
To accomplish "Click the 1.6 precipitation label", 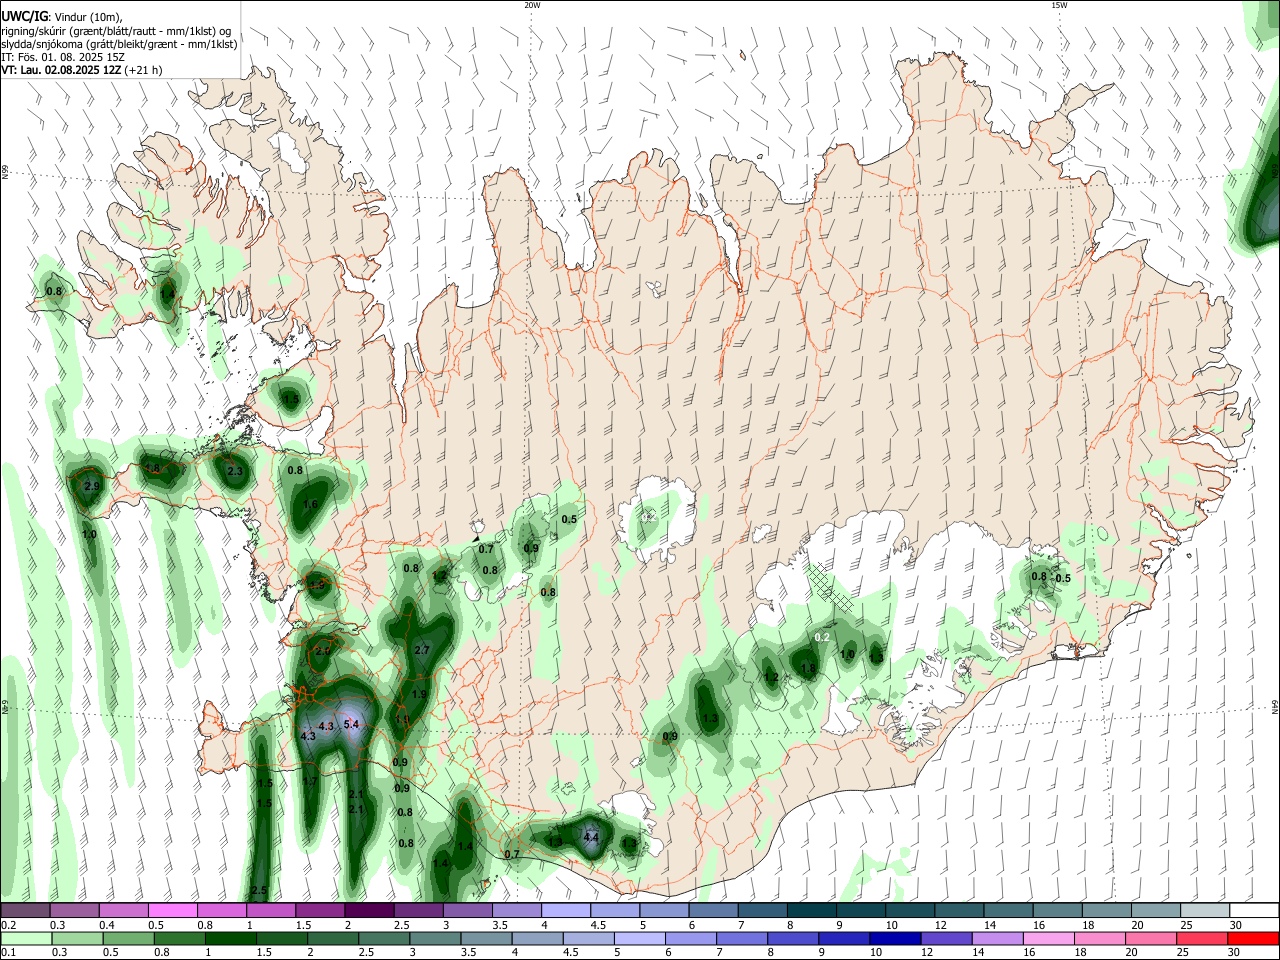I will (x=310, y=504).
